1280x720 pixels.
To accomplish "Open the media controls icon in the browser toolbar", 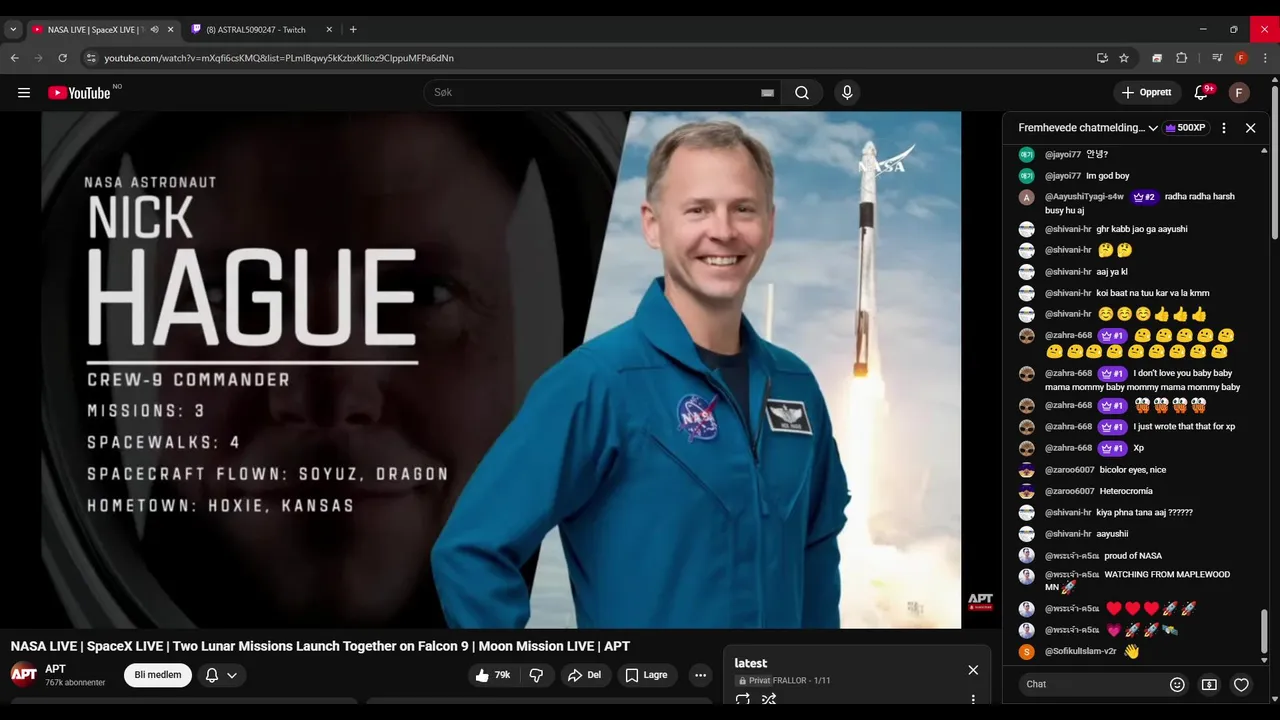I will pyautogui.click(x=1217, y=58).
